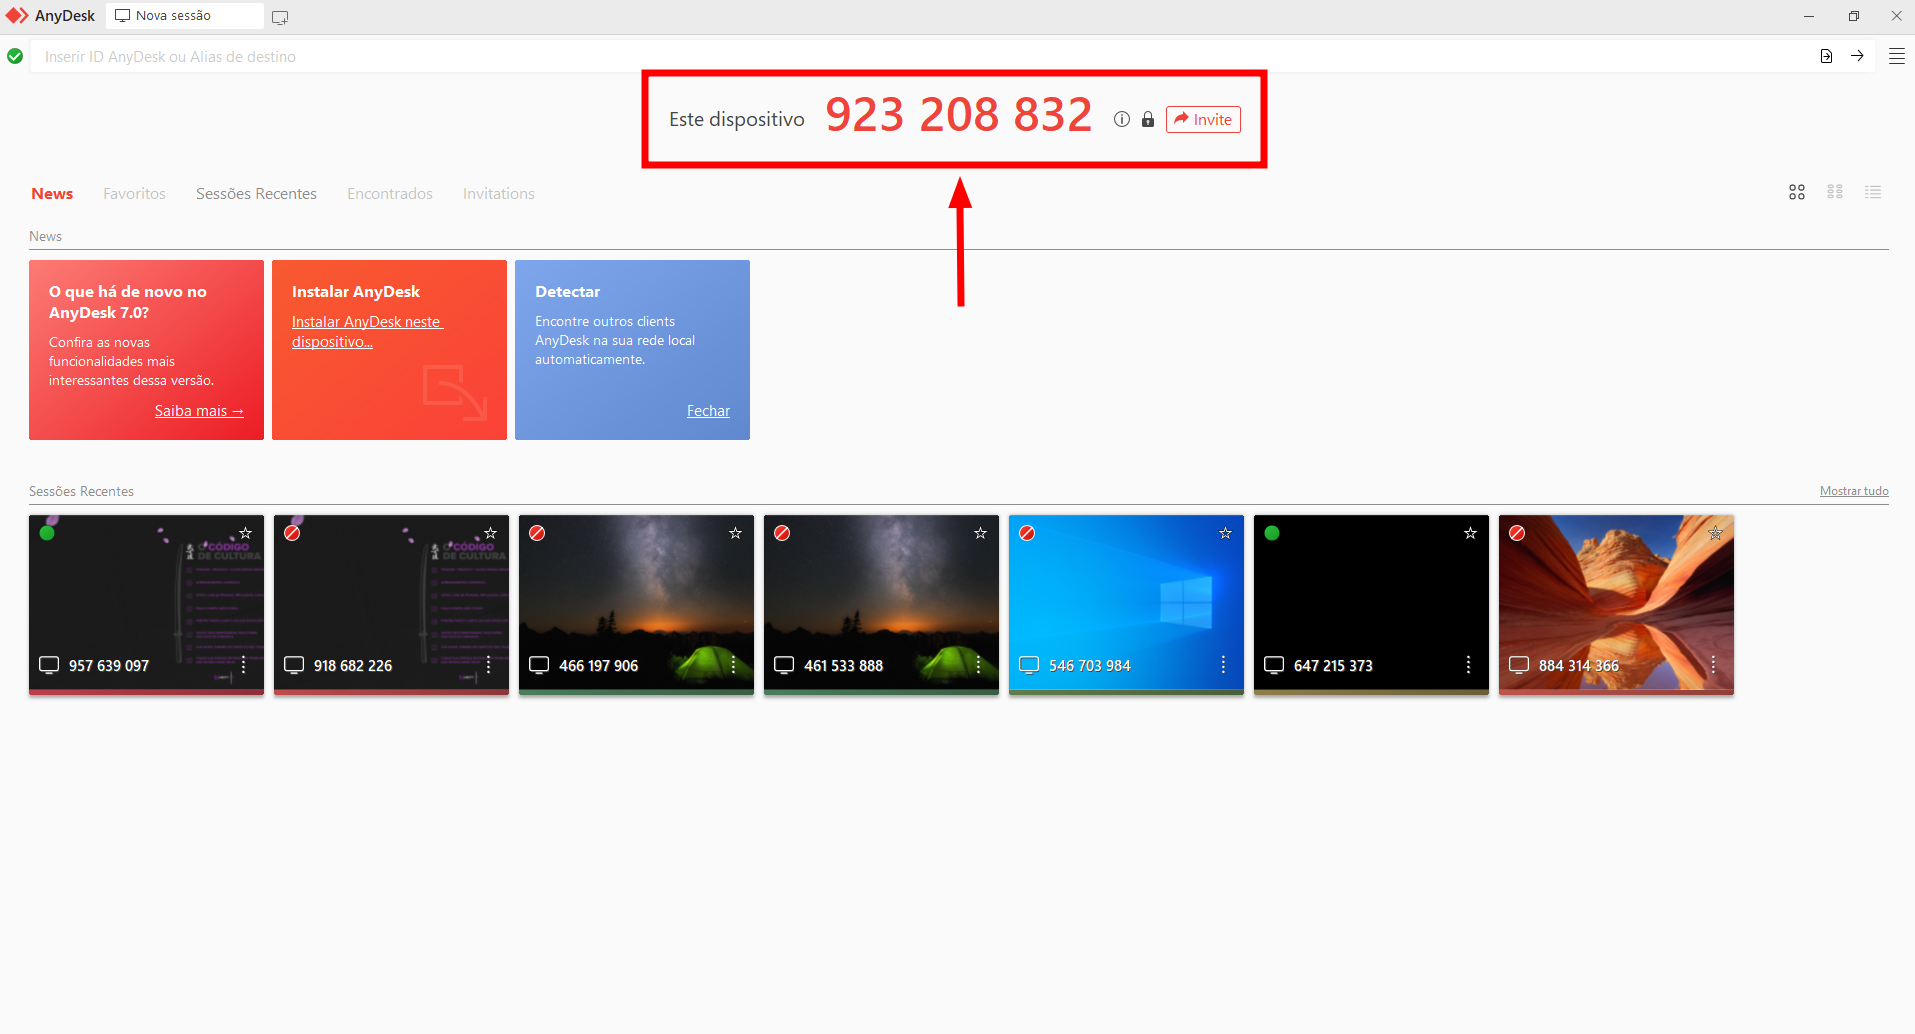Viewport: 1915px width, 1034px height.
Task: Open options menu for session 918 682 226
Action: pos(488,665)
